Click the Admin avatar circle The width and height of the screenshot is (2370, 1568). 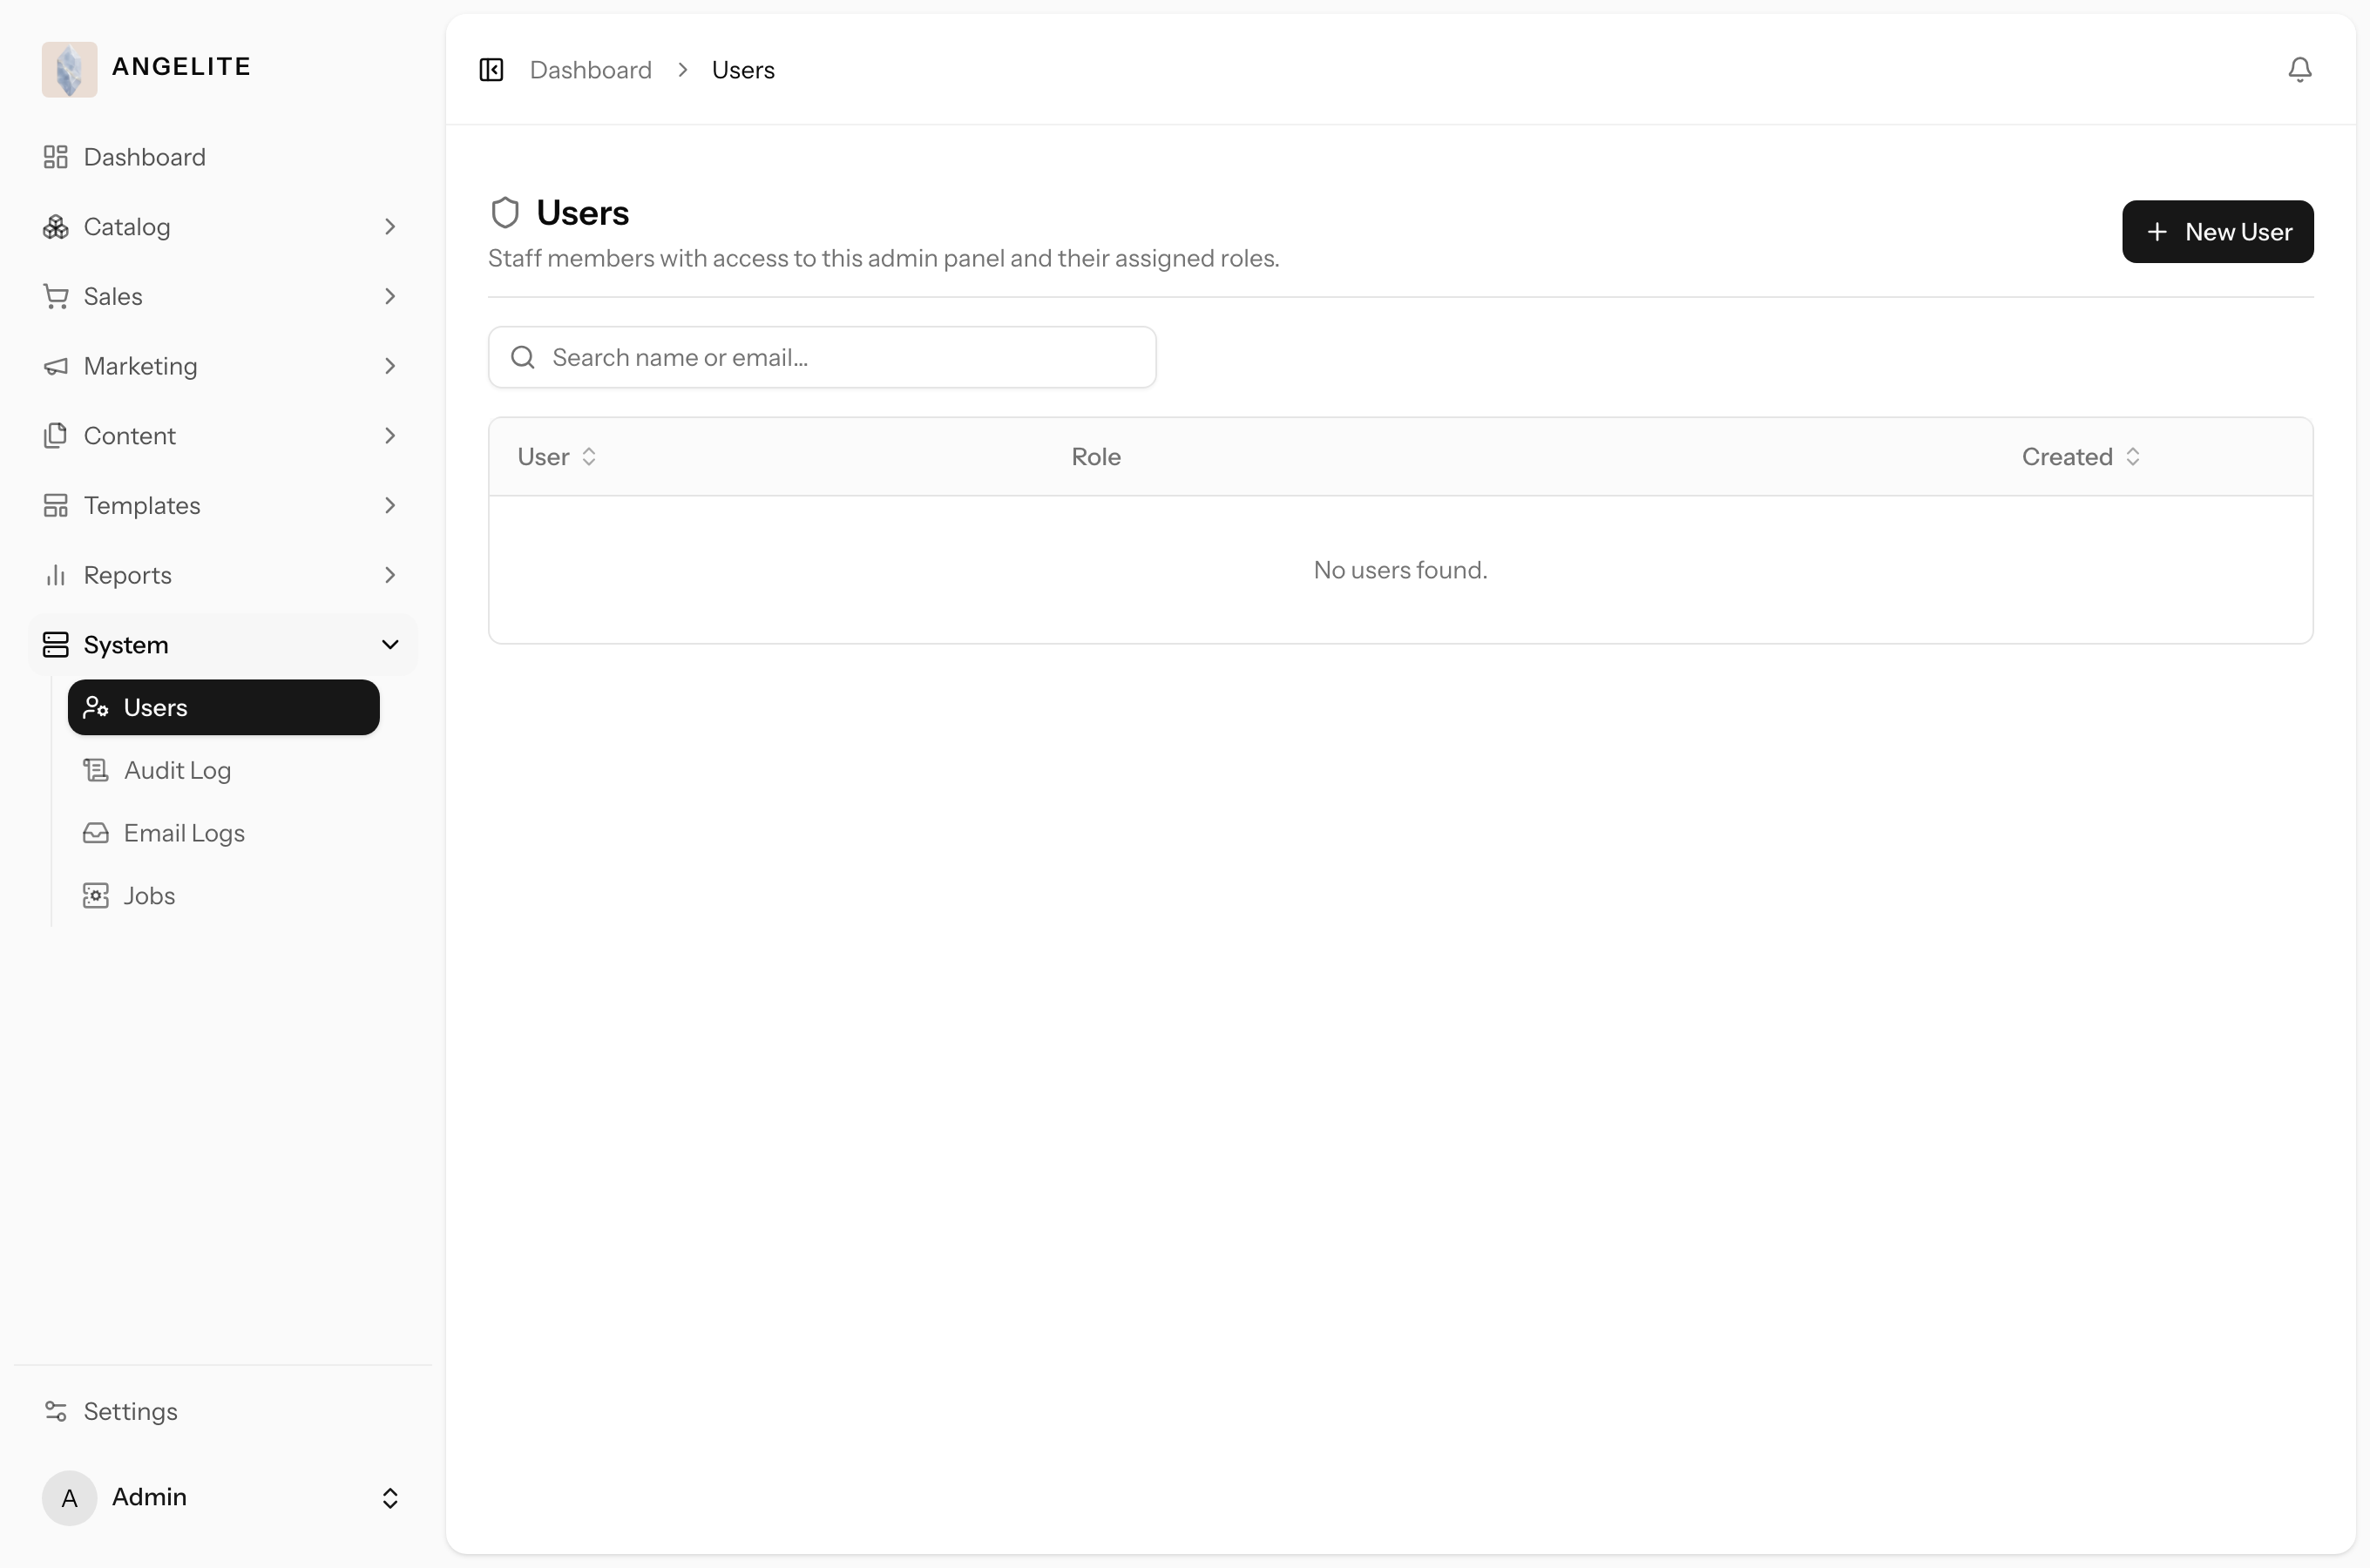click(69, 1497)
